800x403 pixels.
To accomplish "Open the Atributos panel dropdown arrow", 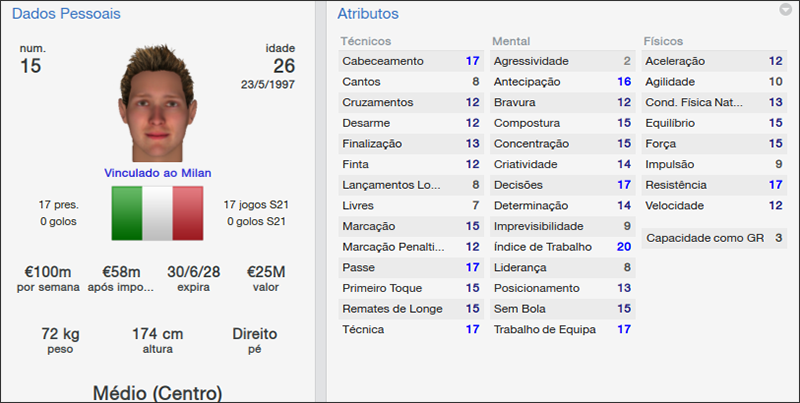I will 785,10.
